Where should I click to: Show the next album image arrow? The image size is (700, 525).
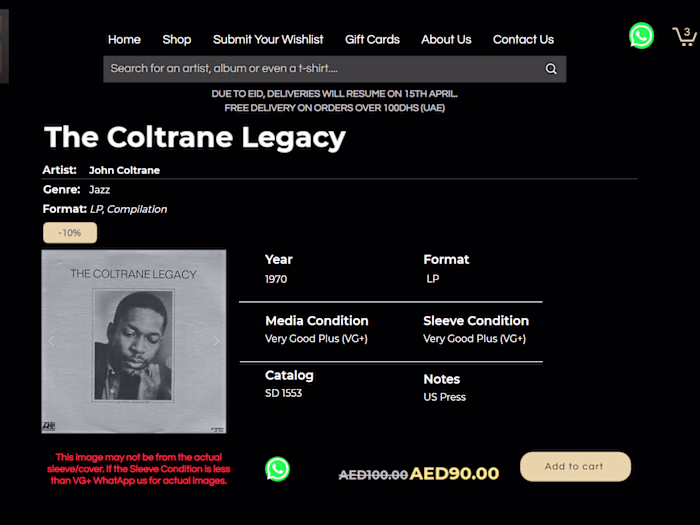[216, 341]
